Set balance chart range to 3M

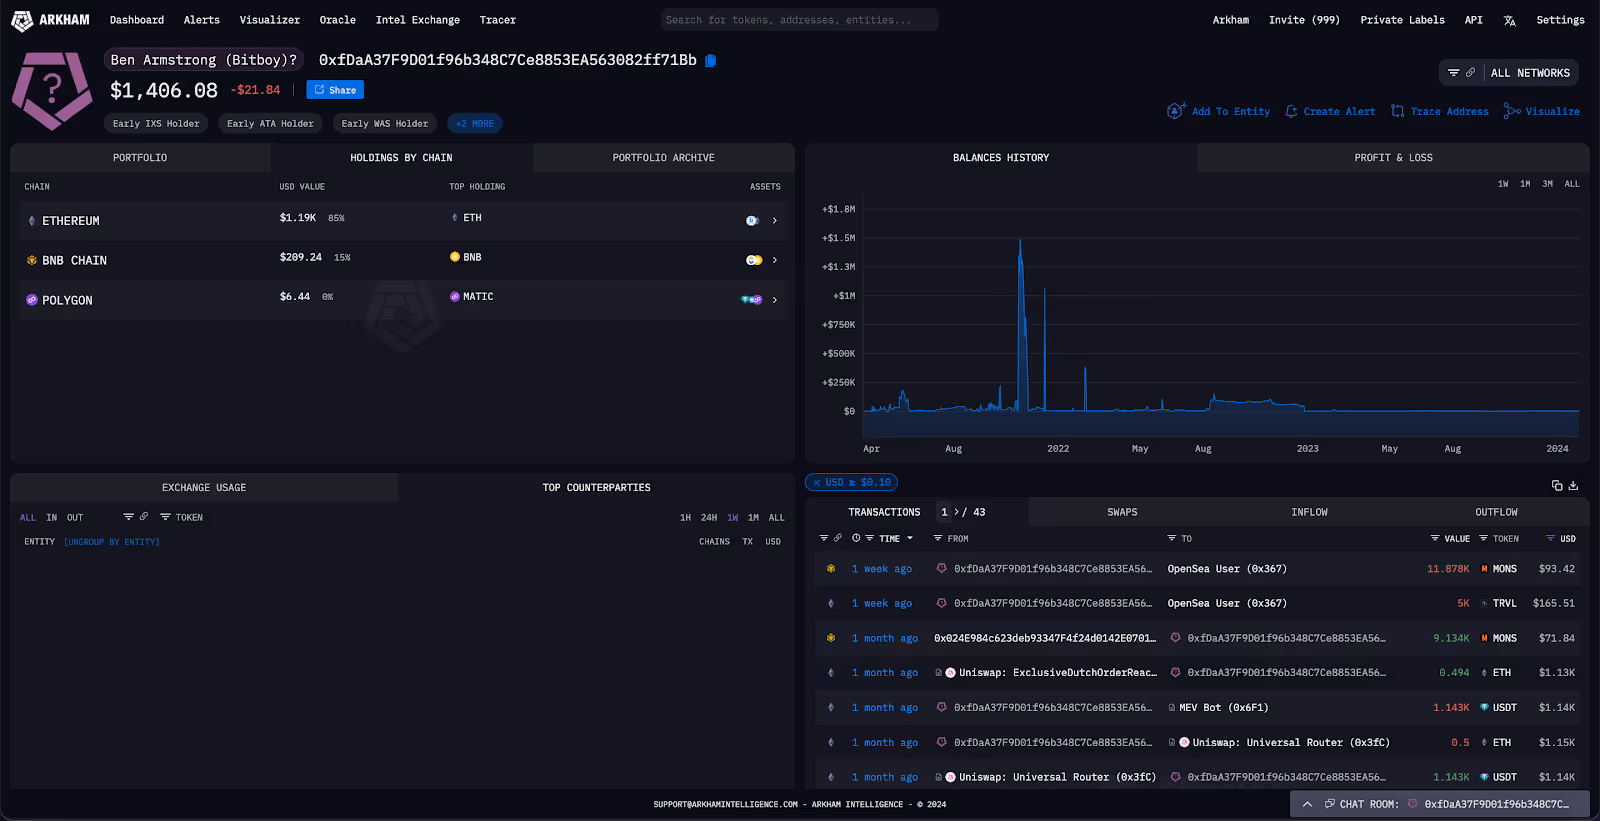point(1547,184)
